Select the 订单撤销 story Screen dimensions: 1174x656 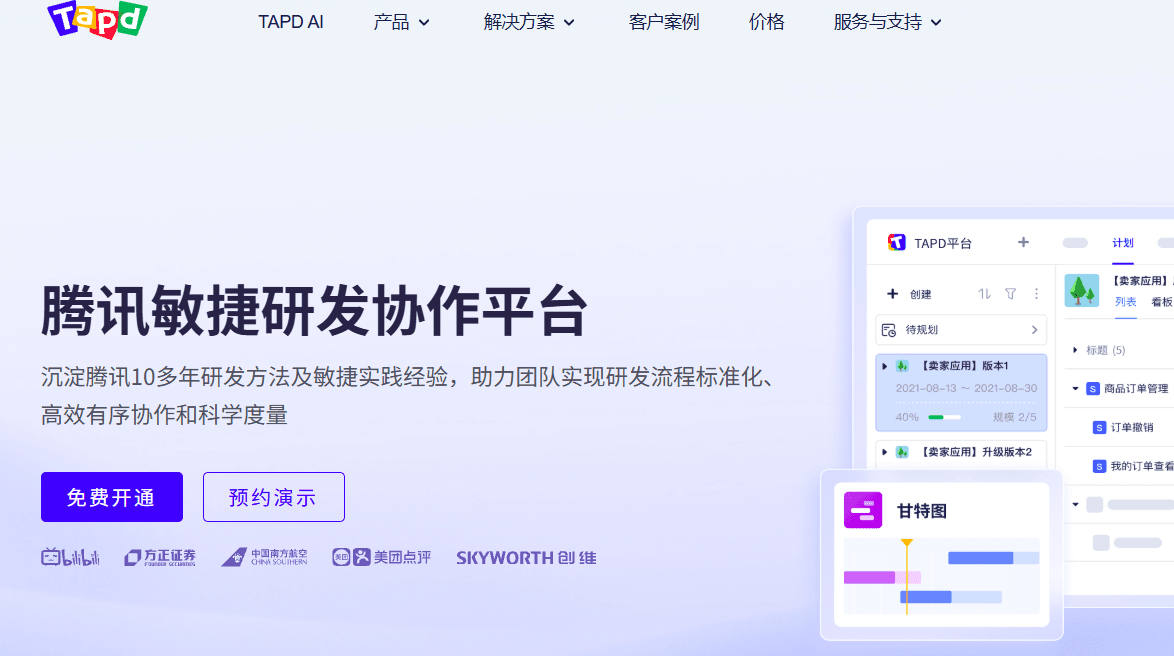tap(1131, 428)
